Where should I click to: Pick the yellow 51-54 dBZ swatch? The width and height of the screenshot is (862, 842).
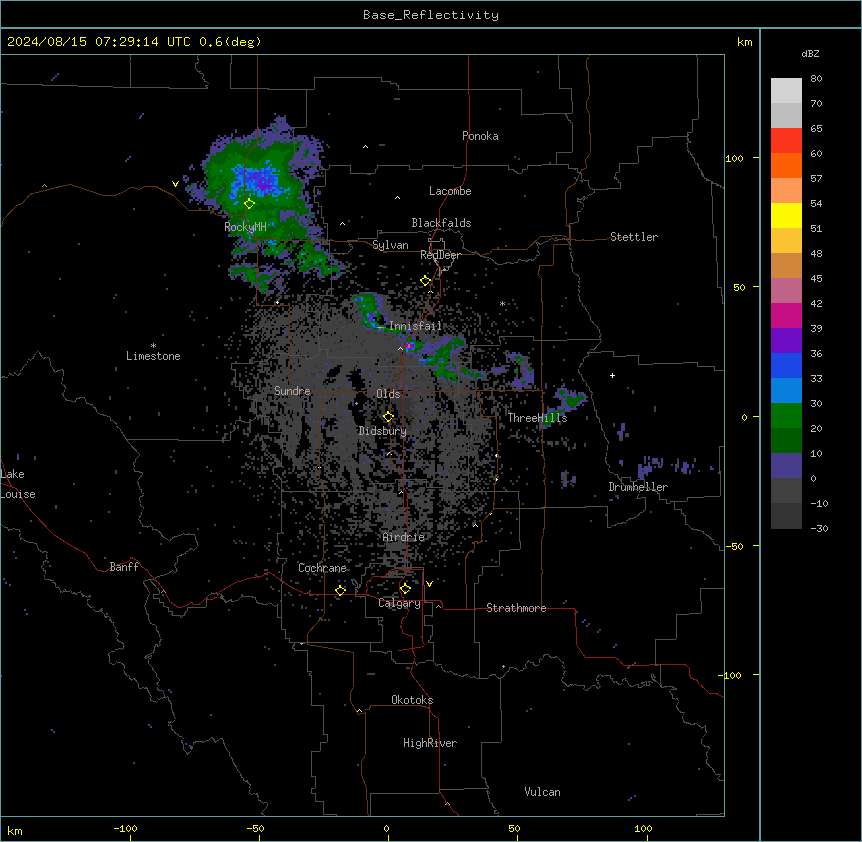tap(786, 215)
